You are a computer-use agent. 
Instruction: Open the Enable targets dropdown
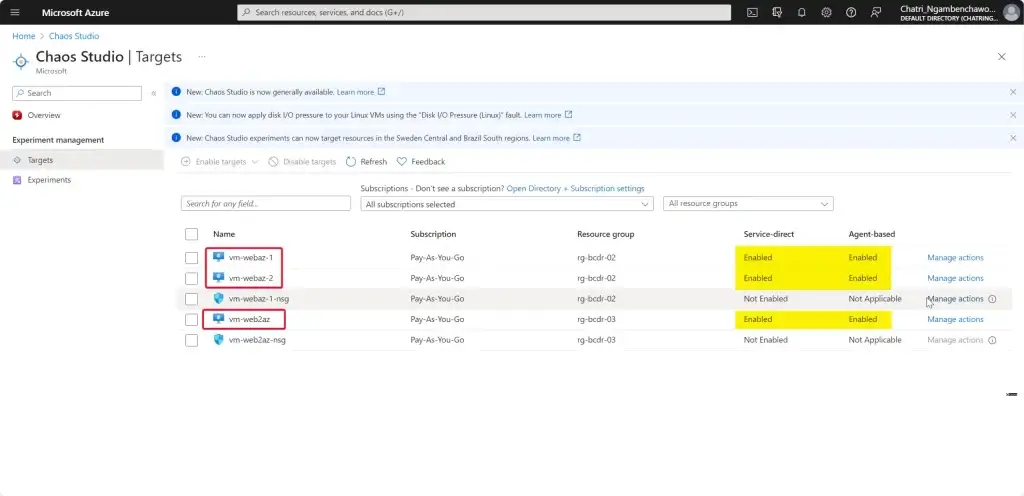tap(219, 162)
